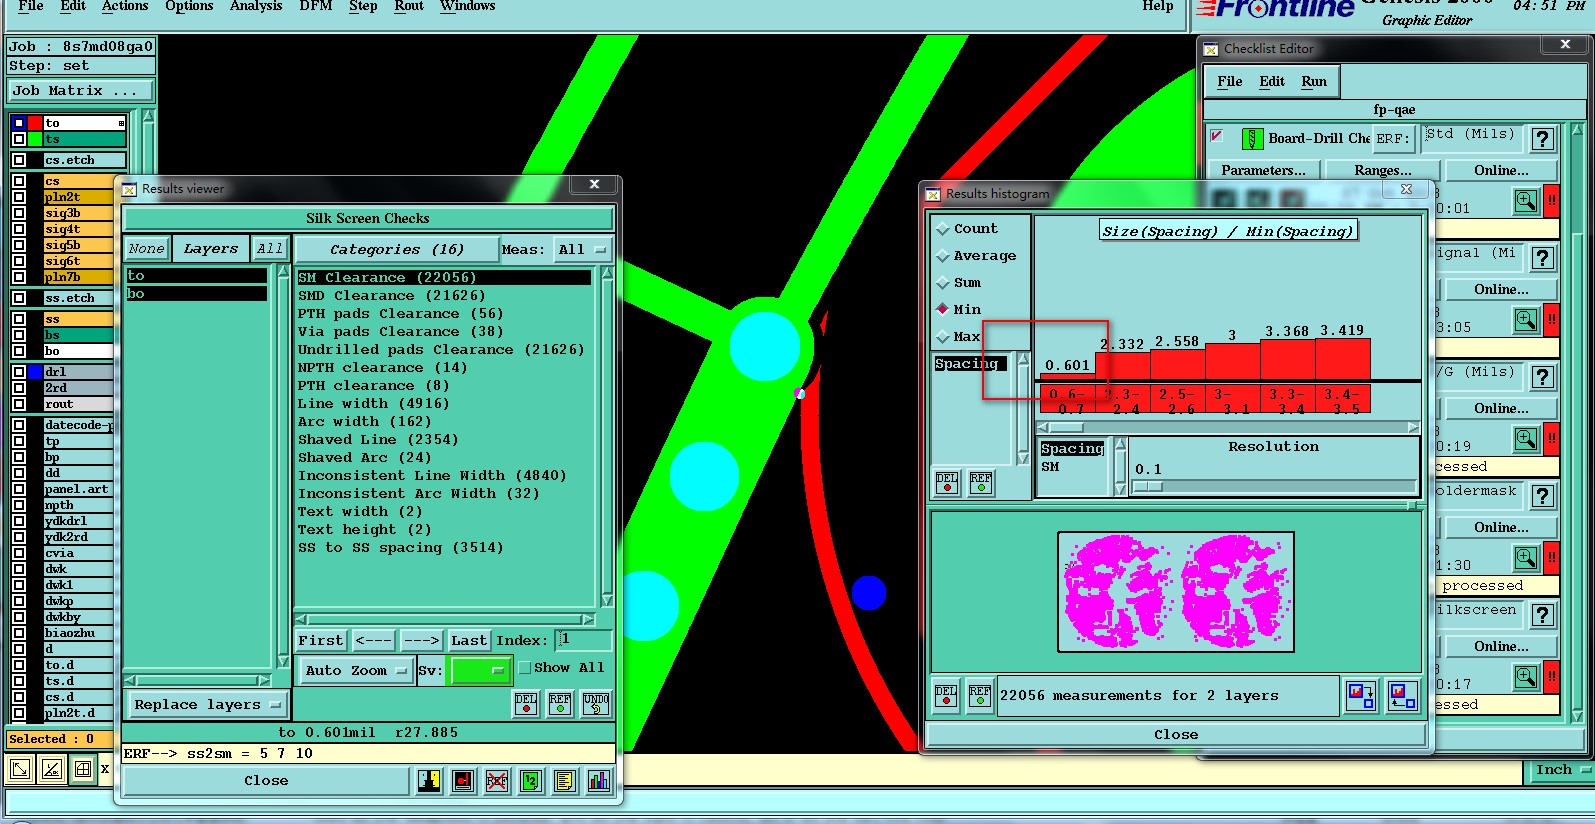Click the green '12' page icon
This screenshot has height=824, width=1595.
coord(531,781)
